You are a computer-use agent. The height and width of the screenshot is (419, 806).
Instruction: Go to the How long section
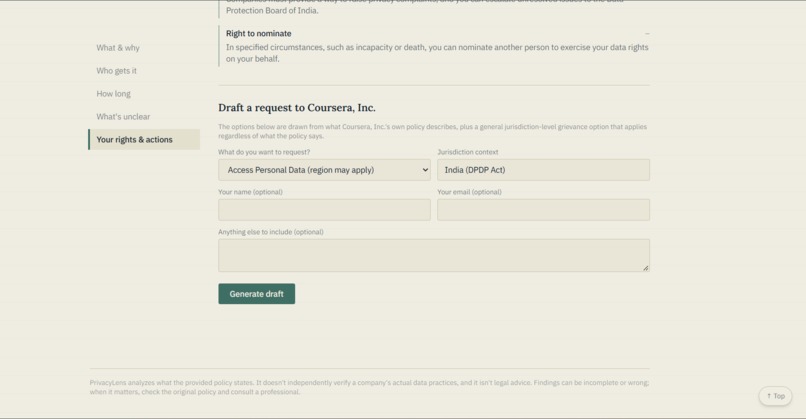(114, 94)
